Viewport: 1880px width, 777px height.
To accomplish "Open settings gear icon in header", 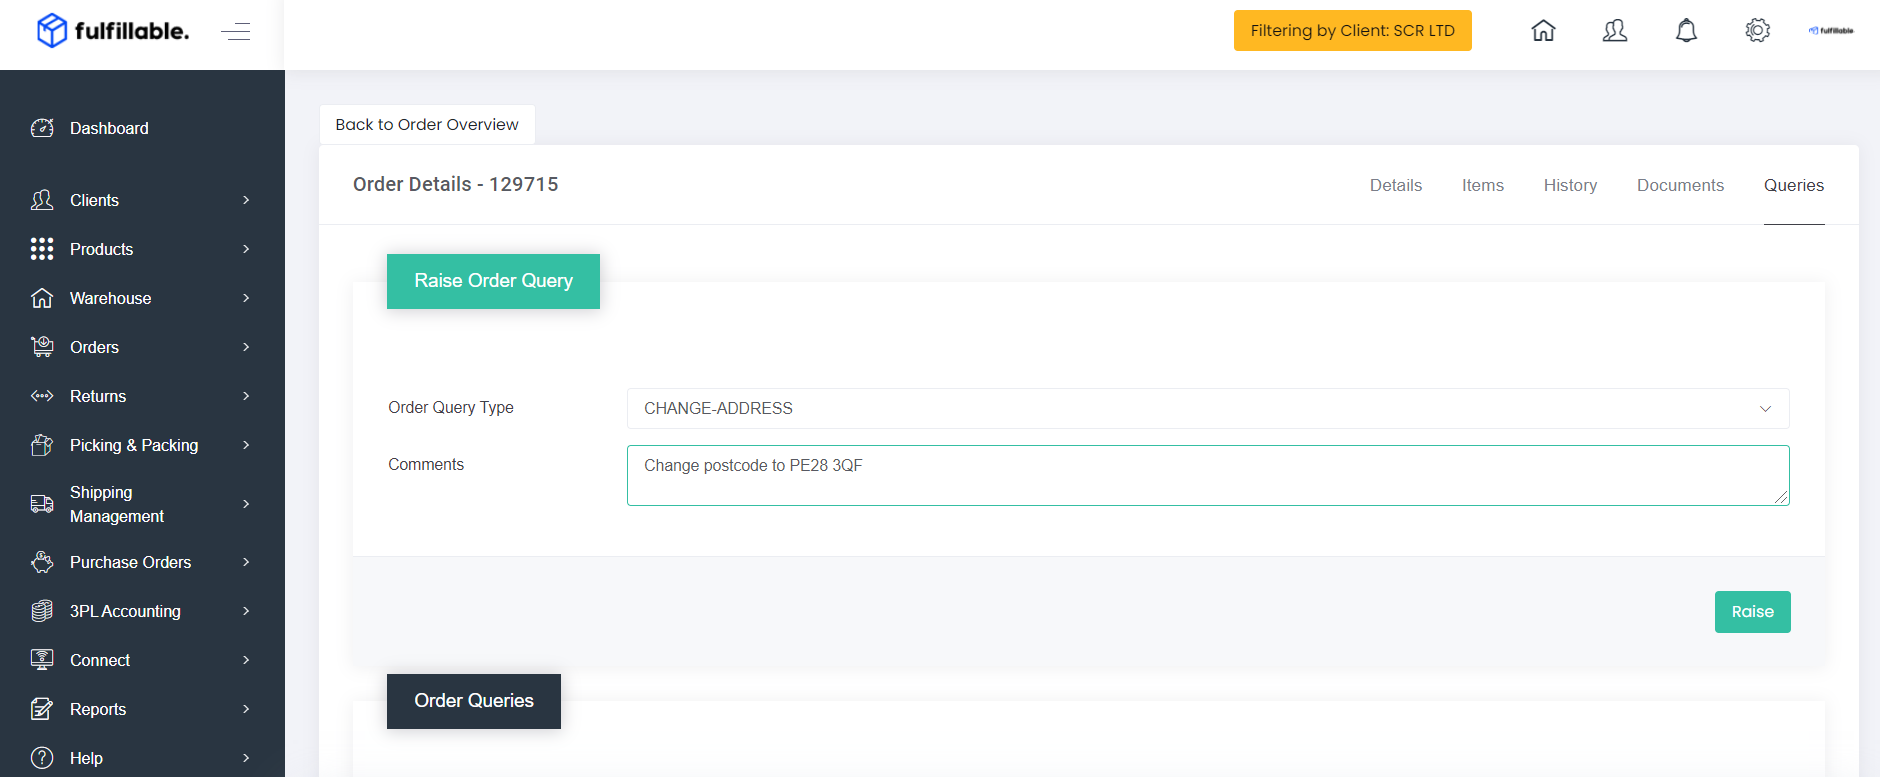I will coord(1758,31).
